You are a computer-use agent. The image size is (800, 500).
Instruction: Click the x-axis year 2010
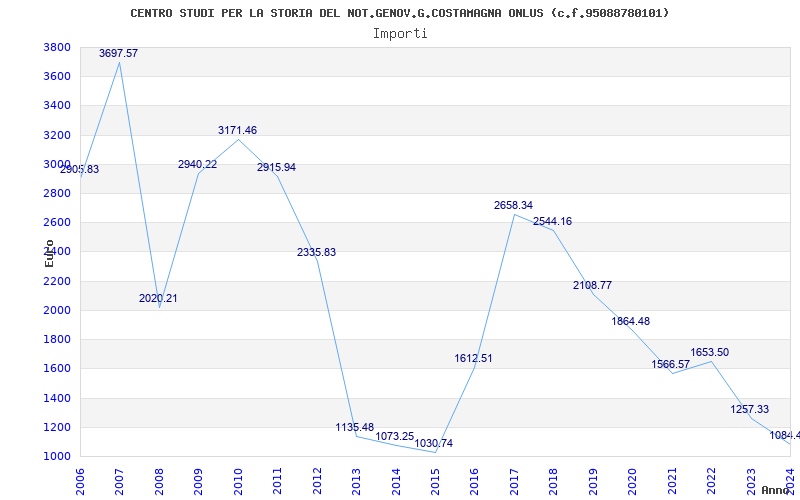(x=238, y=481)
